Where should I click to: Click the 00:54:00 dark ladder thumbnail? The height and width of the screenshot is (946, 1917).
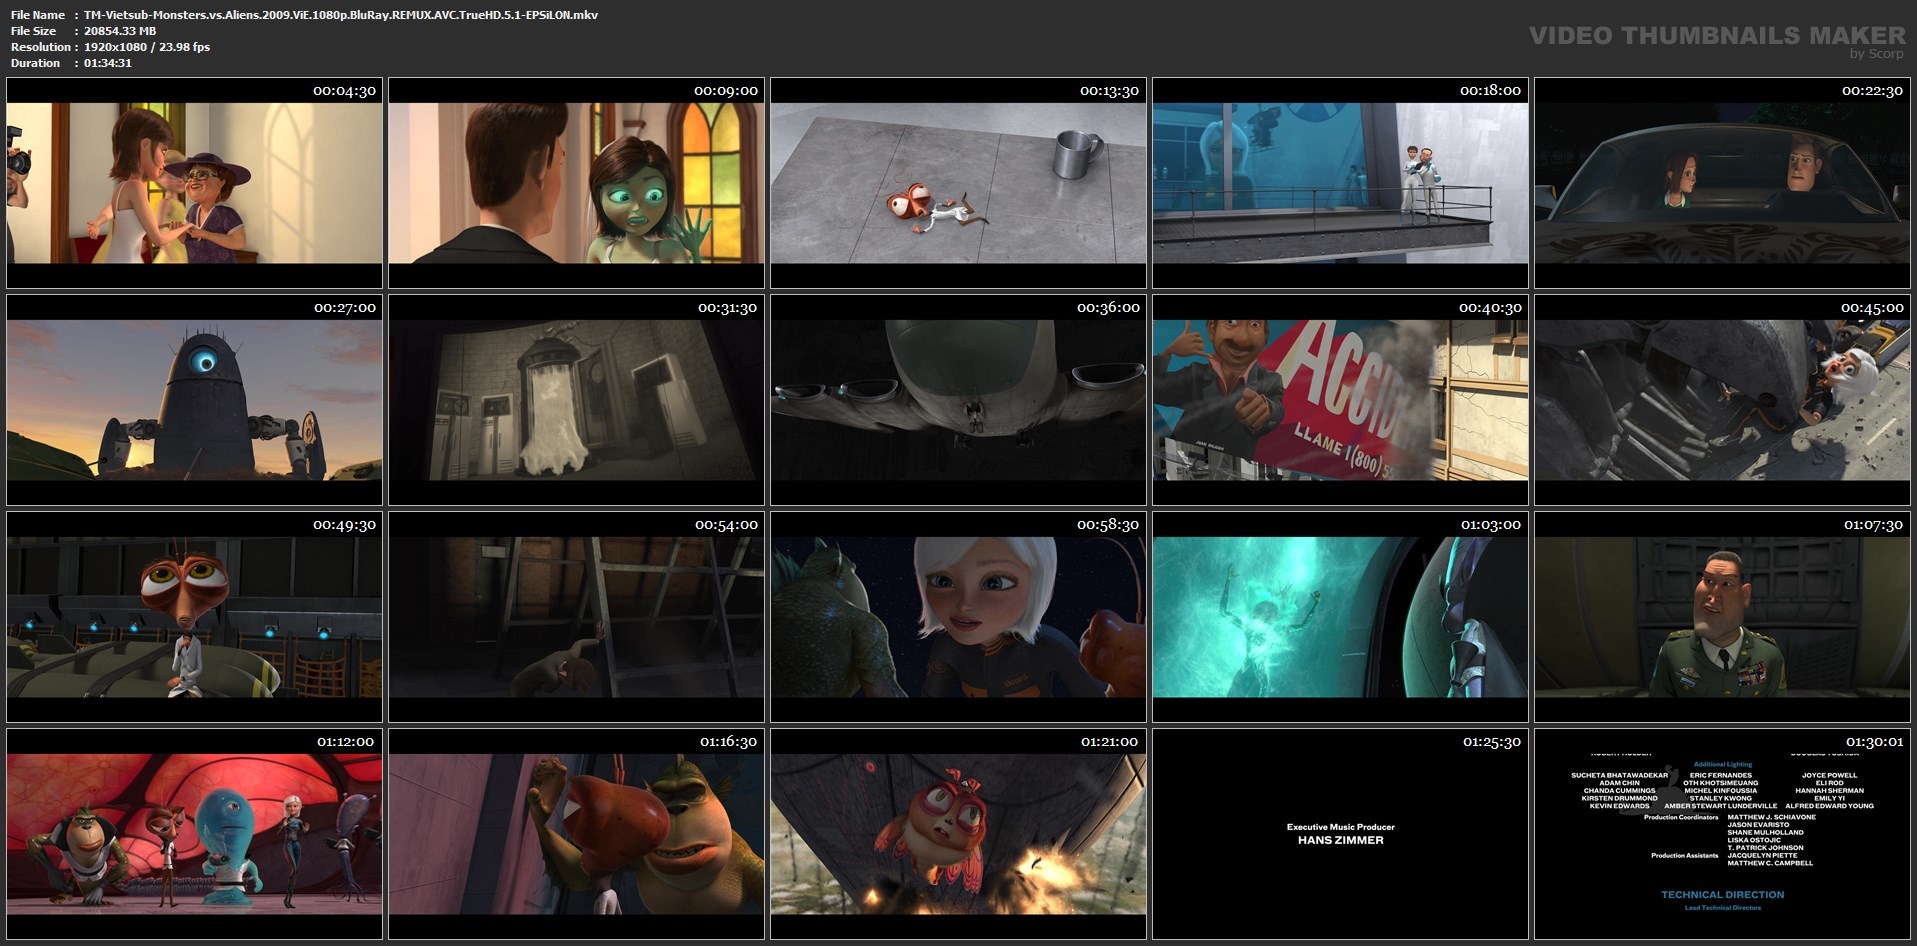[x=576, y=617]
